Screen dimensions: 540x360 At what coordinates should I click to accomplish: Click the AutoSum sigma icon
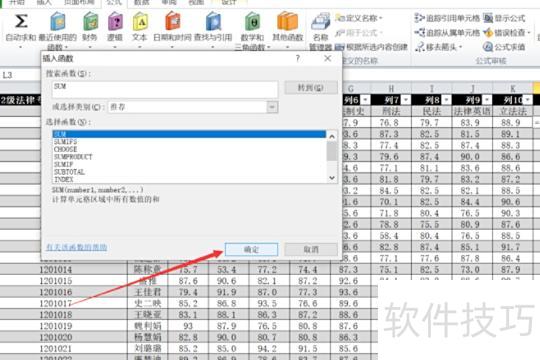click(21, 21)
